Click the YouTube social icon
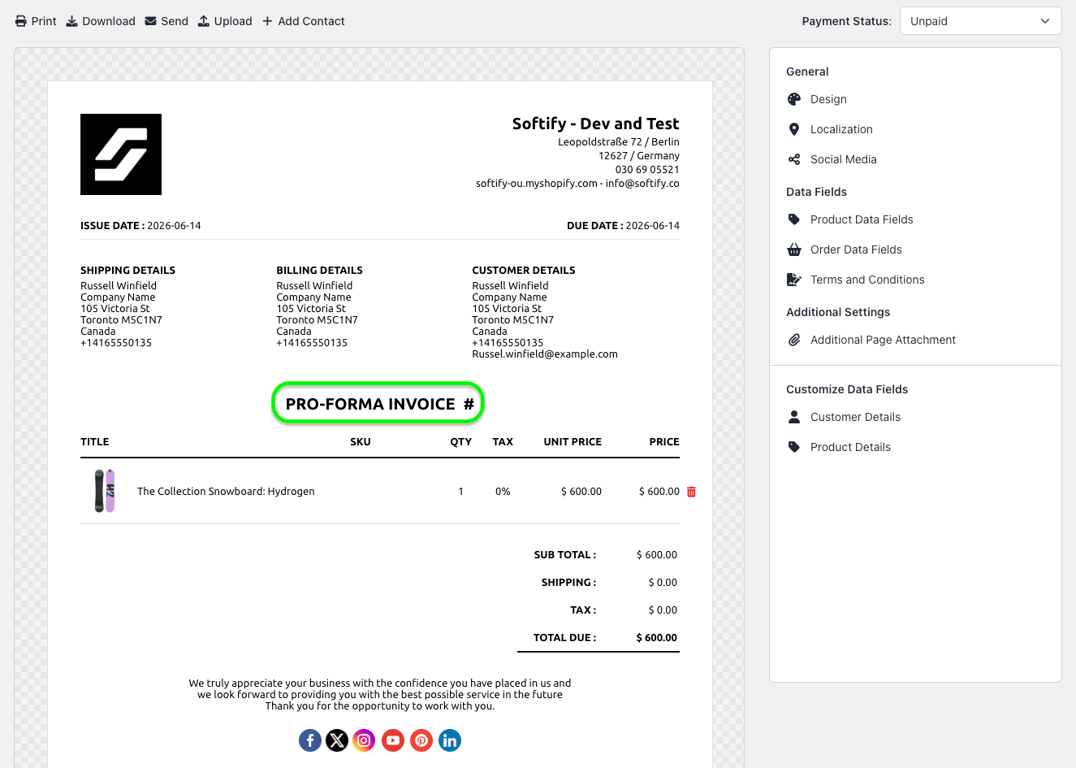The image size is (1076, 768). pos(393,740)
